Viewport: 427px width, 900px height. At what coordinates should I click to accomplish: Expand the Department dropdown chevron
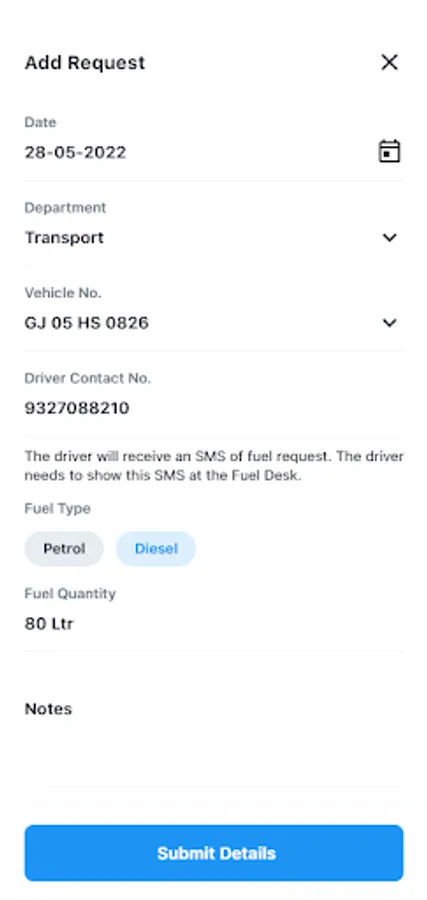pyautogui.click(x=389, y=237)
